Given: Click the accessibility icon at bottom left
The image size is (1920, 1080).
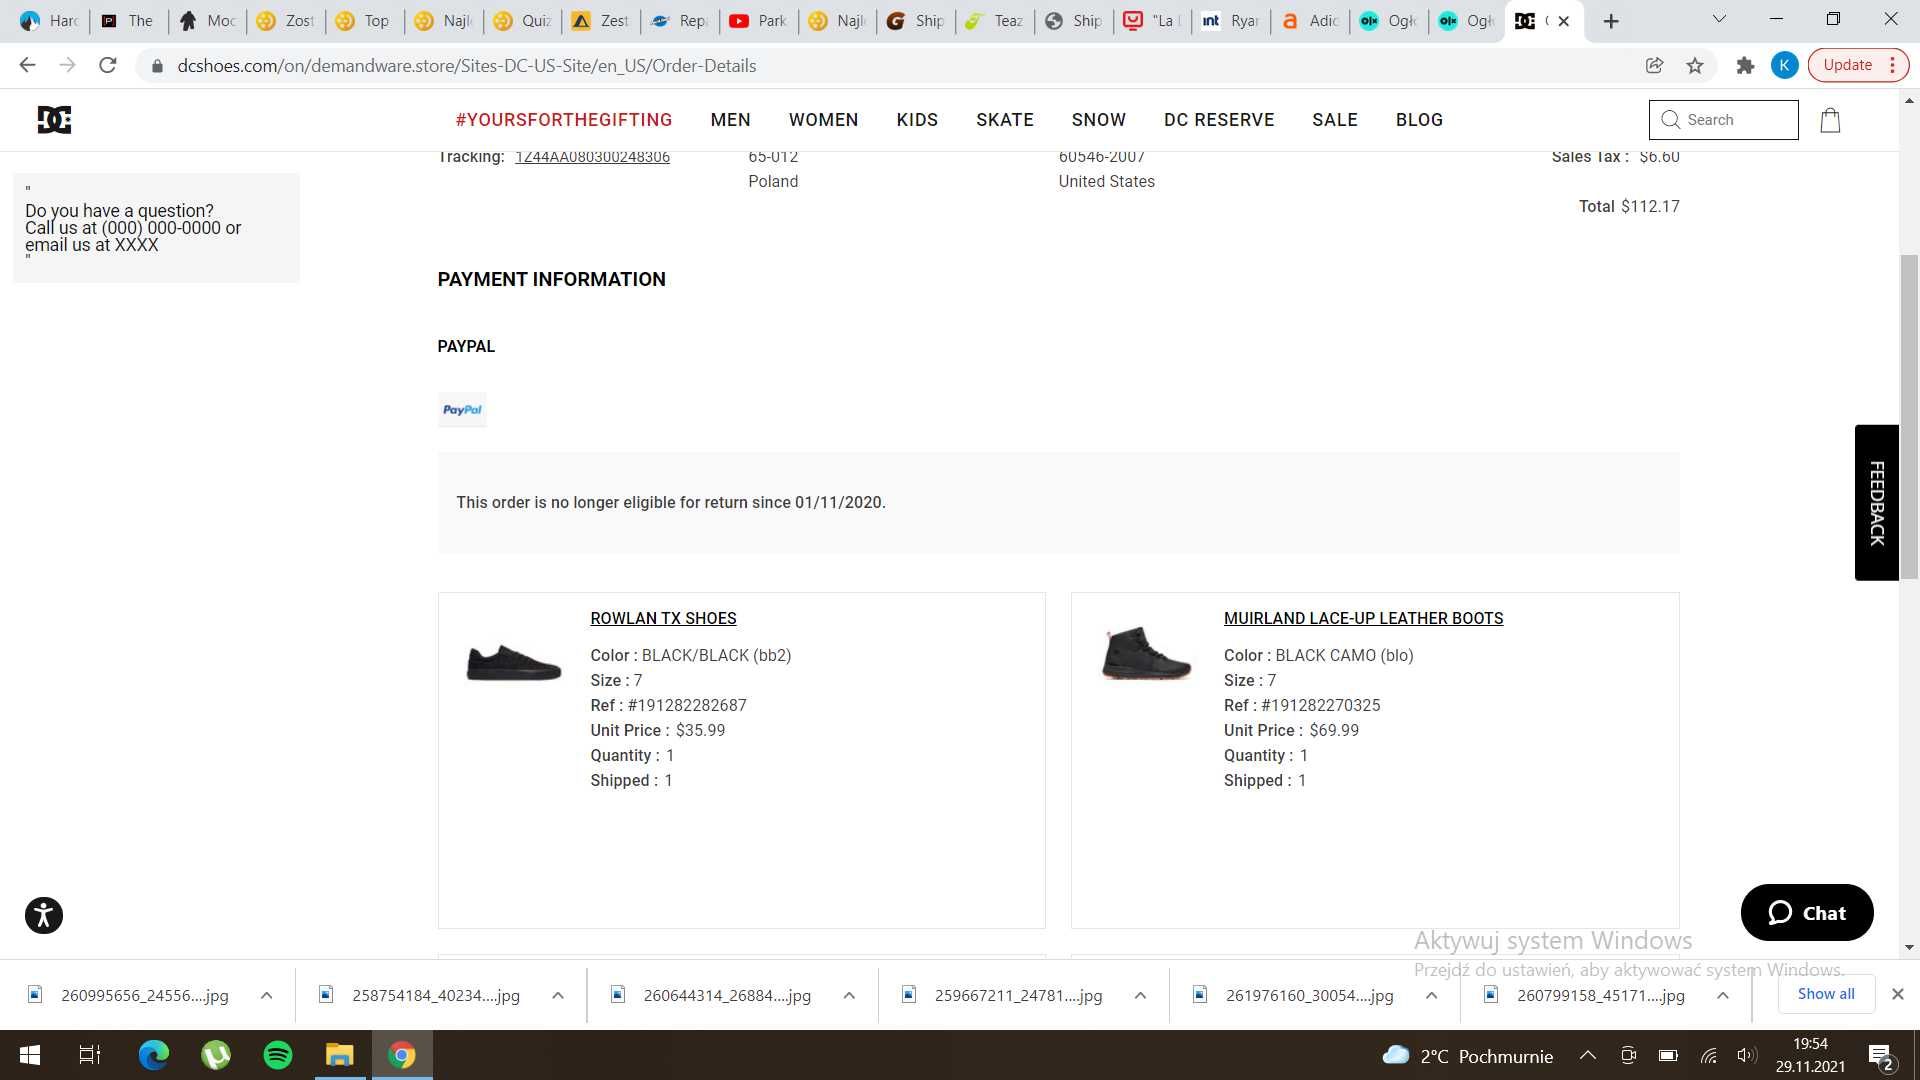Looking at the screenshot, I should 44,915.
